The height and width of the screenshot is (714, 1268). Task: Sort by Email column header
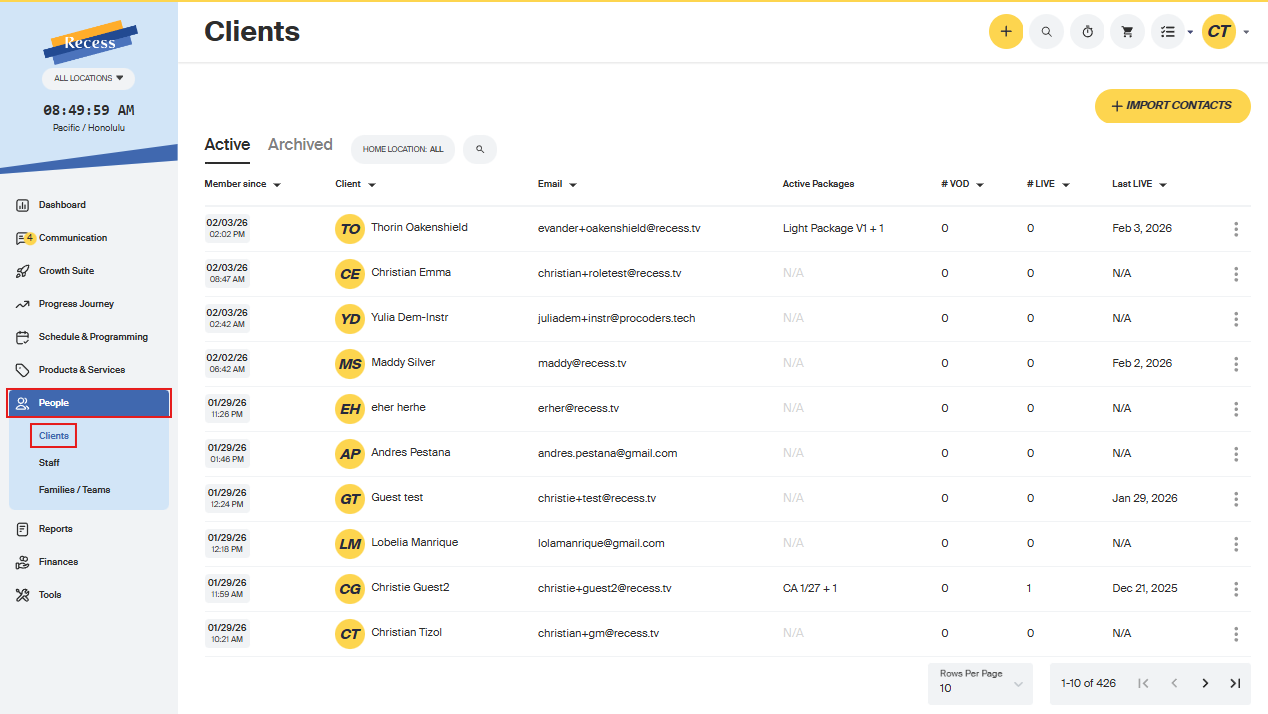(557, 184)
